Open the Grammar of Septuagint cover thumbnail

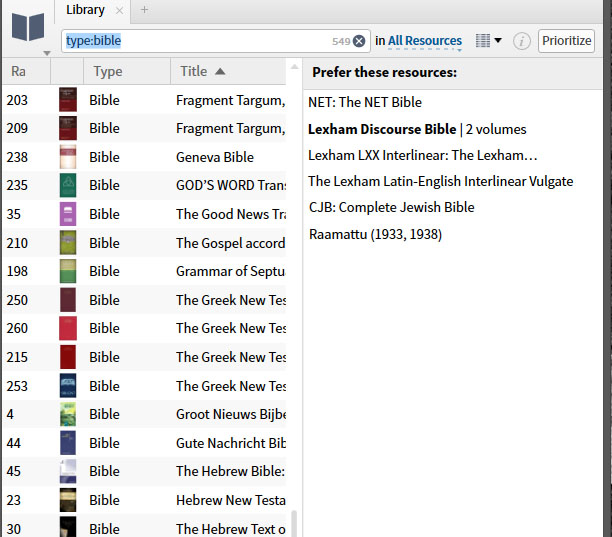point(68,271)
